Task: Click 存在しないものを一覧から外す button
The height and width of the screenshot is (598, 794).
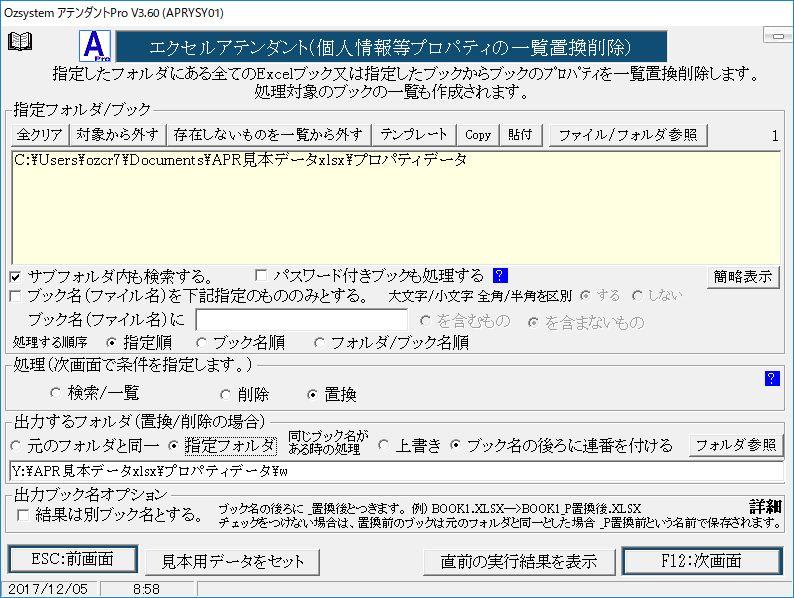Action: tap(268, 135)
